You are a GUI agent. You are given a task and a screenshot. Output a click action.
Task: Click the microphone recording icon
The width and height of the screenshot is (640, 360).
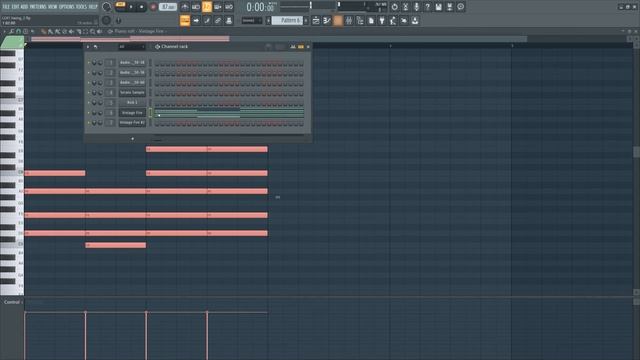pos(416,7)
